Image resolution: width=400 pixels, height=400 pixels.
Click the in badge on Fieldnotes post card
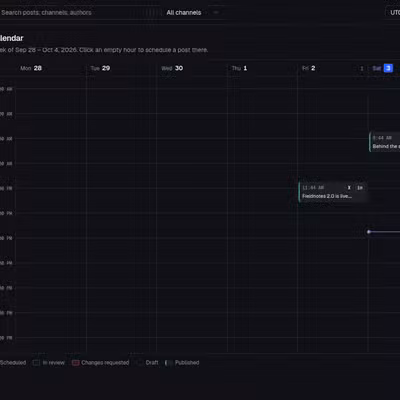[x=360, y=188]
